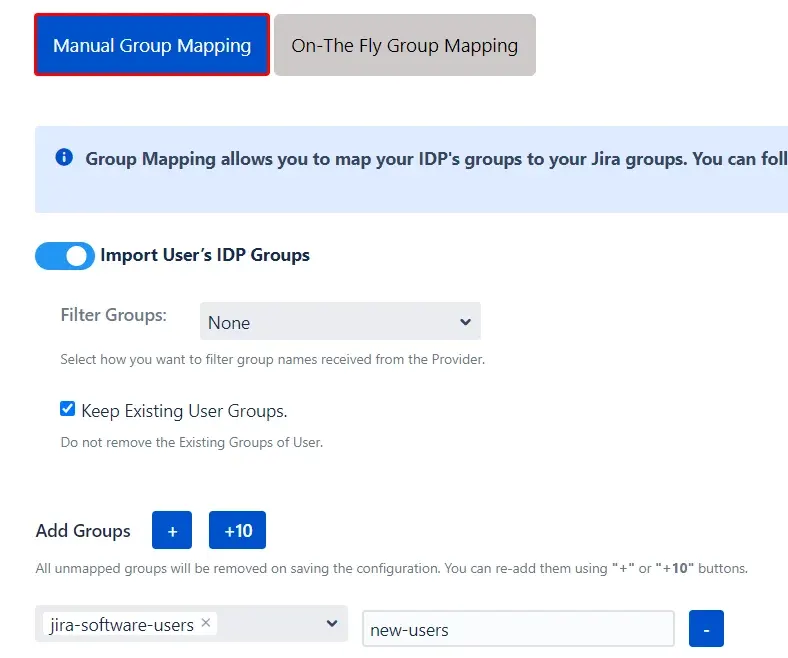
Task: Click the blue info icon in banner
Action: (x=64, y=157)
